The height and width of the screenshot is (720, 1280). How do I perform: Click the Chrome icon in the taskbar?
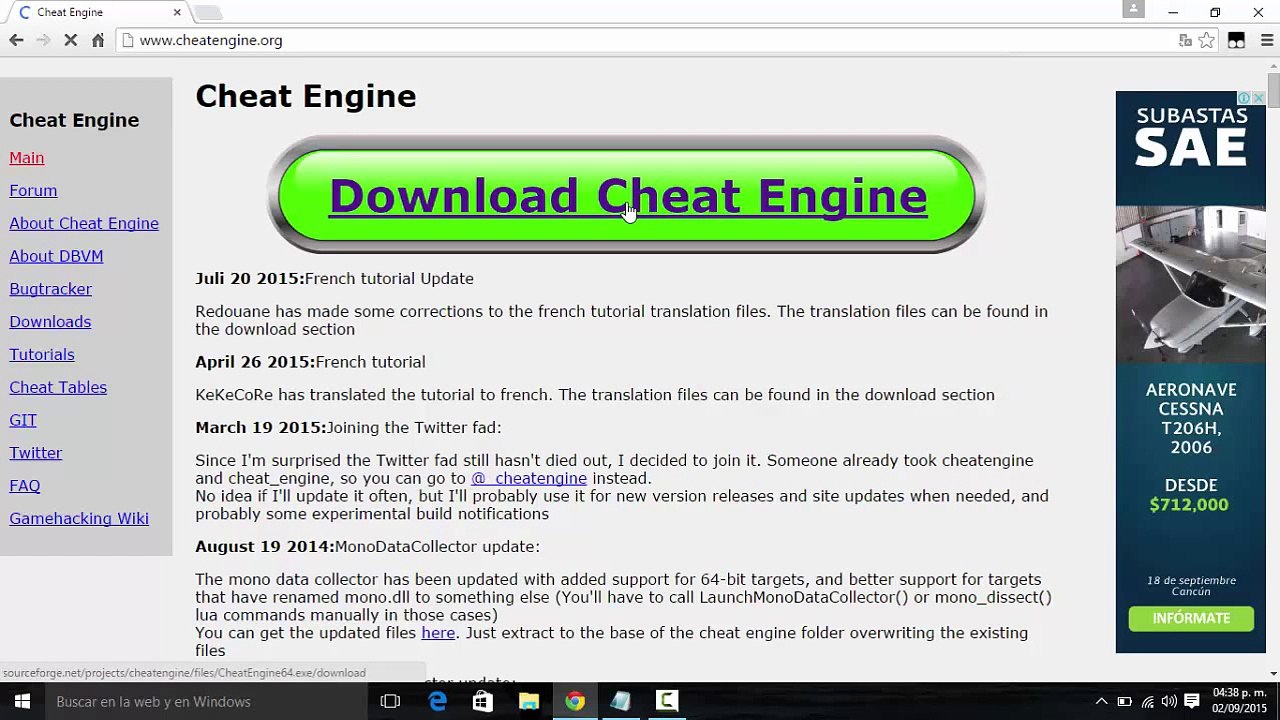pos(575,701)
